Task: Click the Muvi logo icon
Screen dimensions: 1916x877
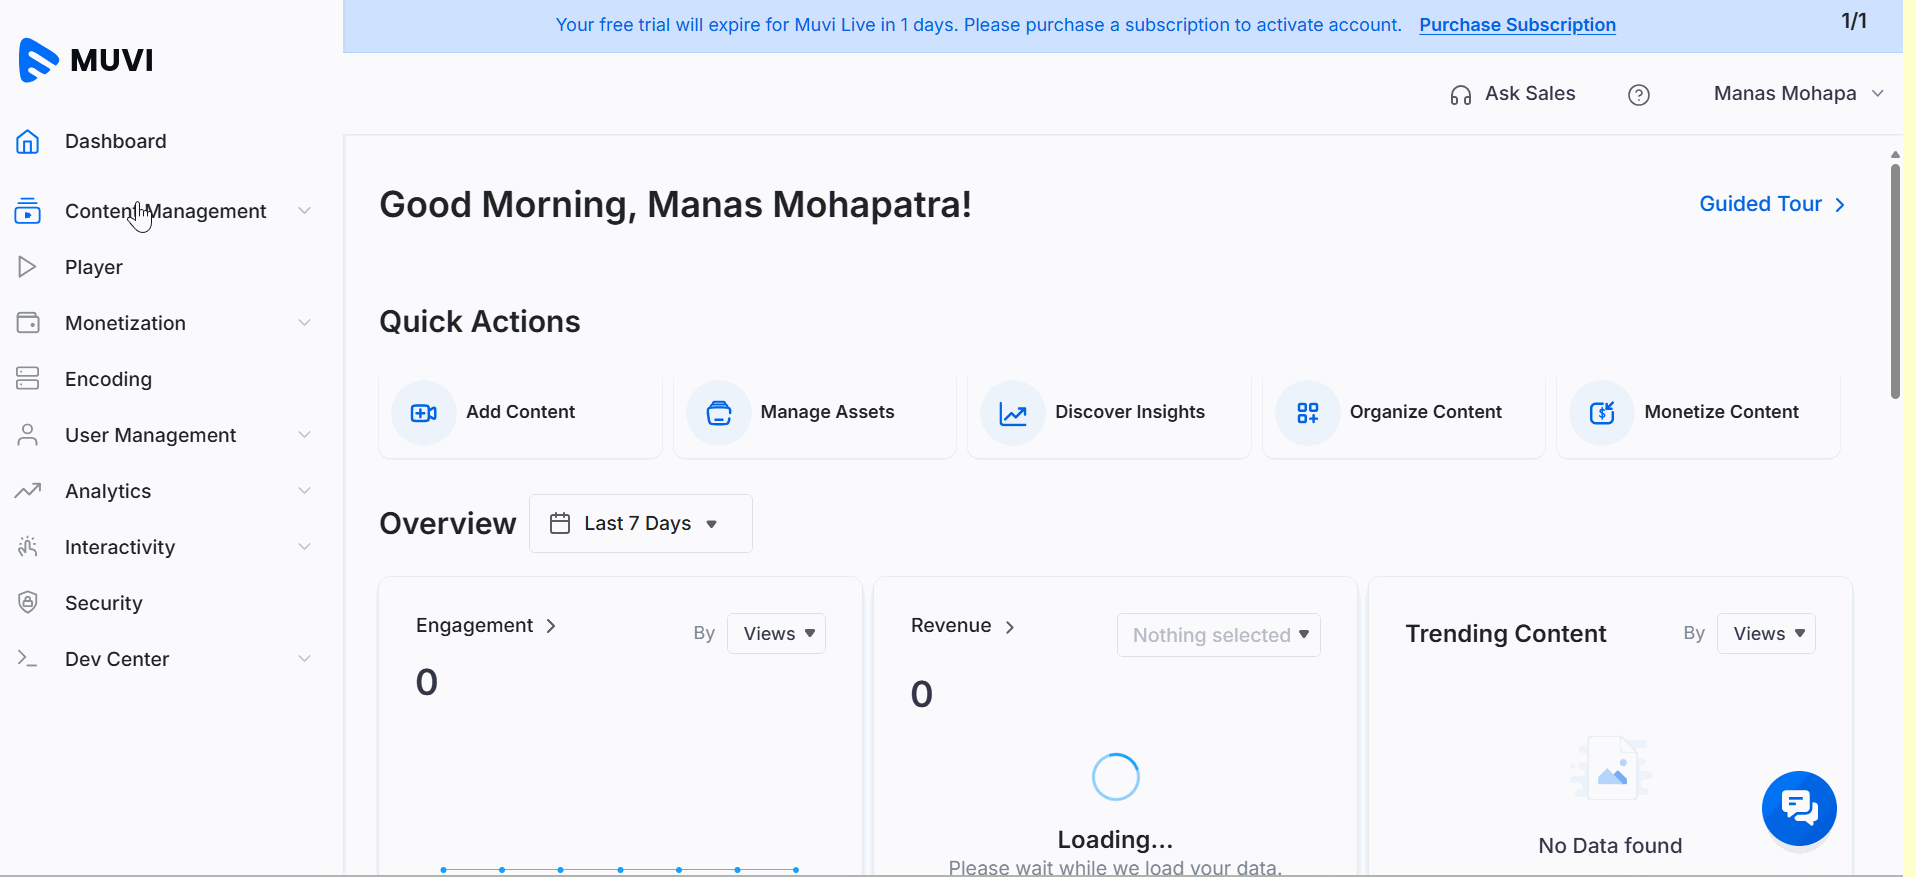Action: point(38,60)
